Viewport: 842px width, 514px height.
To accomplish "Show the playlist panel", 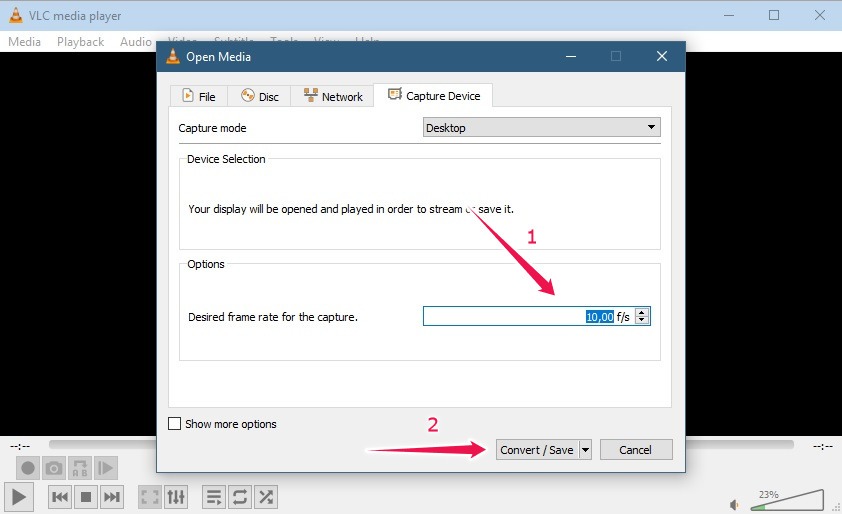I will [214, 497].
